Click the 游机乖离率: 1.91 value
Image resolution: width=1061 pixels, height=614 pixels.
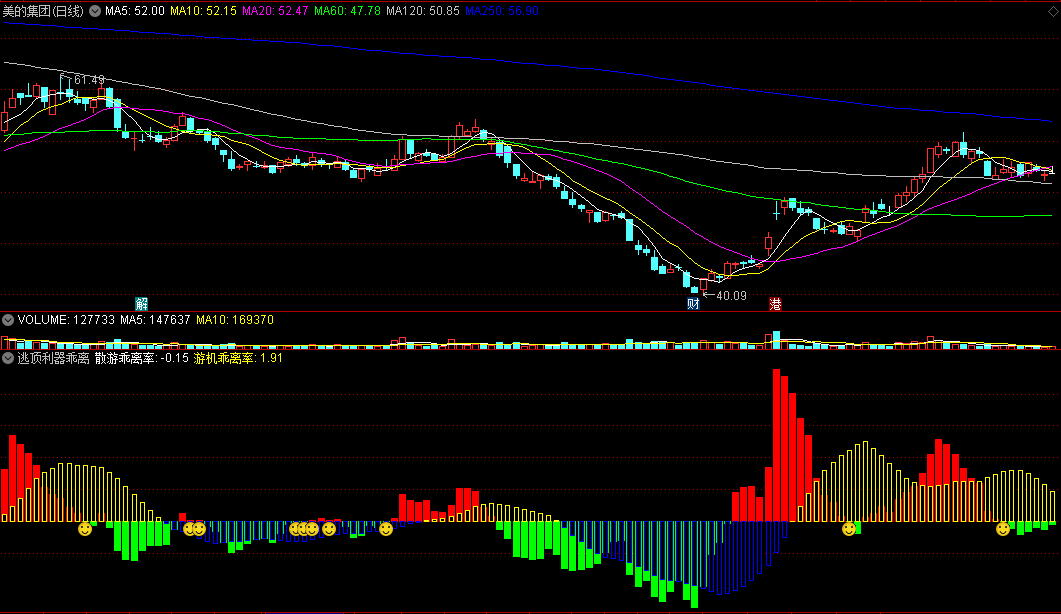(238, 358)
